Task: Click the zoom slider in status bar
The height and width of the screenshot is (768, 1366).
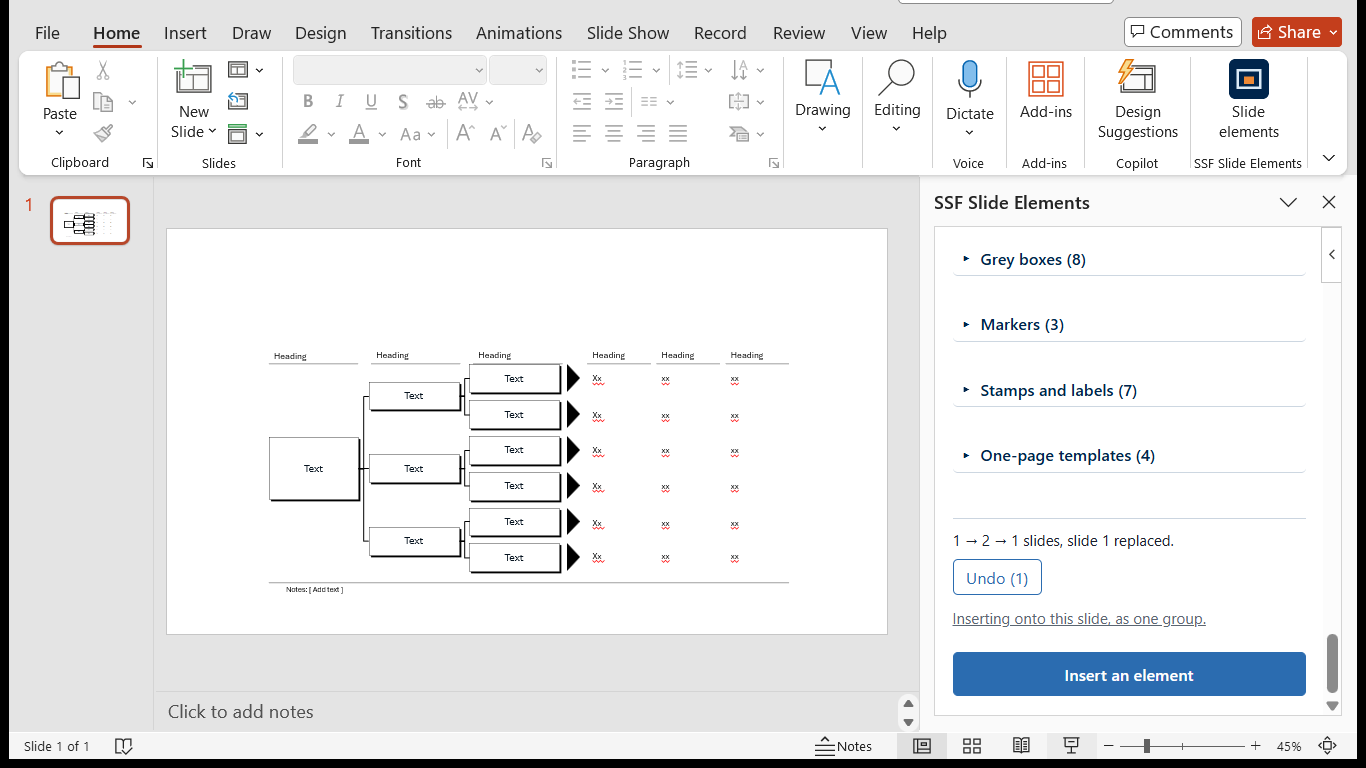Action: coord(1183,746)
